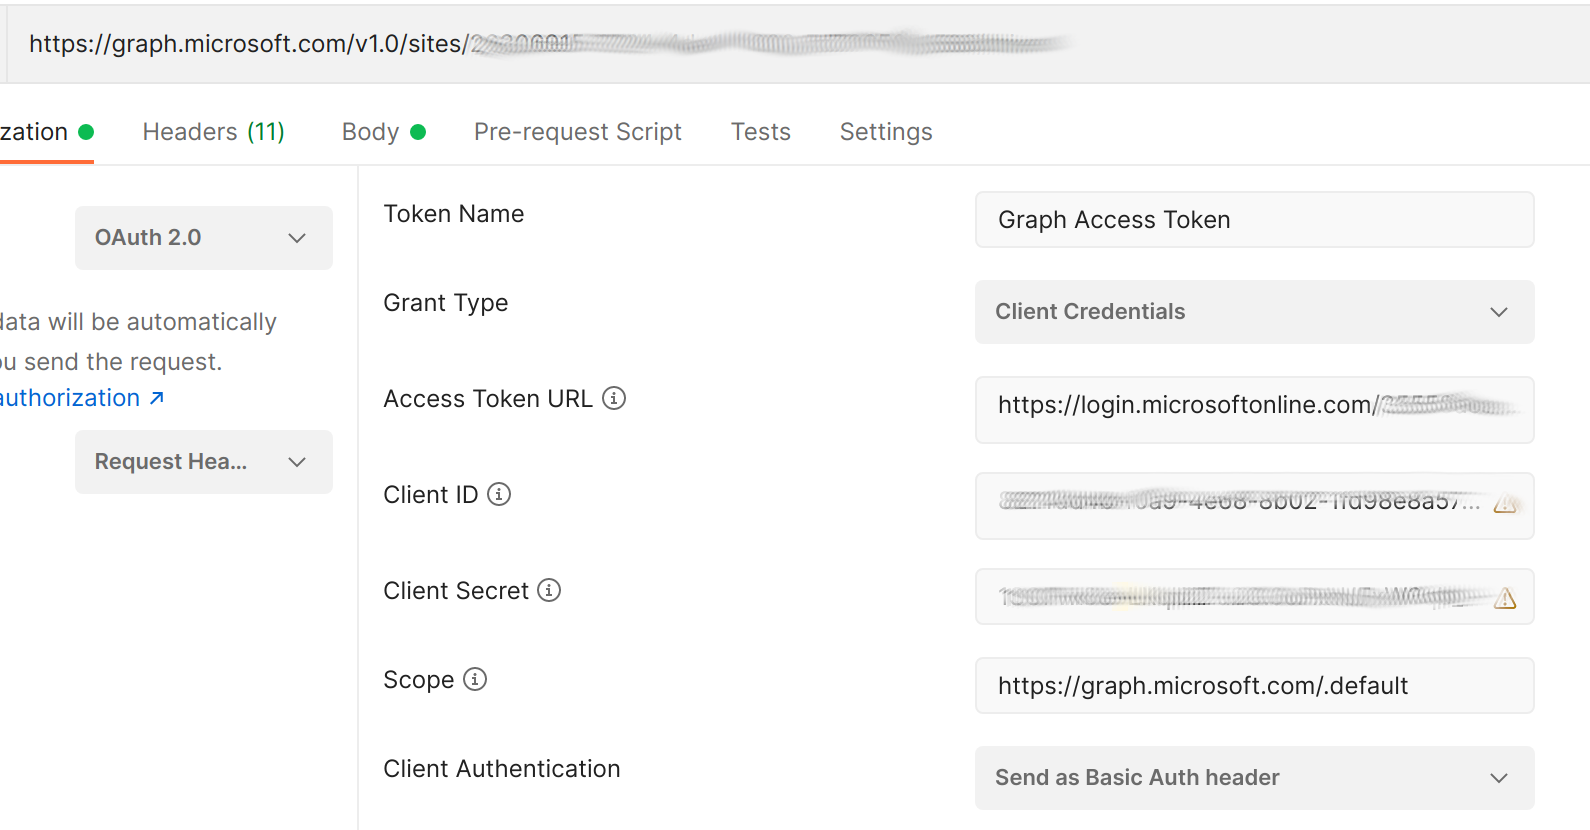1590x830 pixels.
Task: Click the Client ID input field
Action: point(1254,505)
